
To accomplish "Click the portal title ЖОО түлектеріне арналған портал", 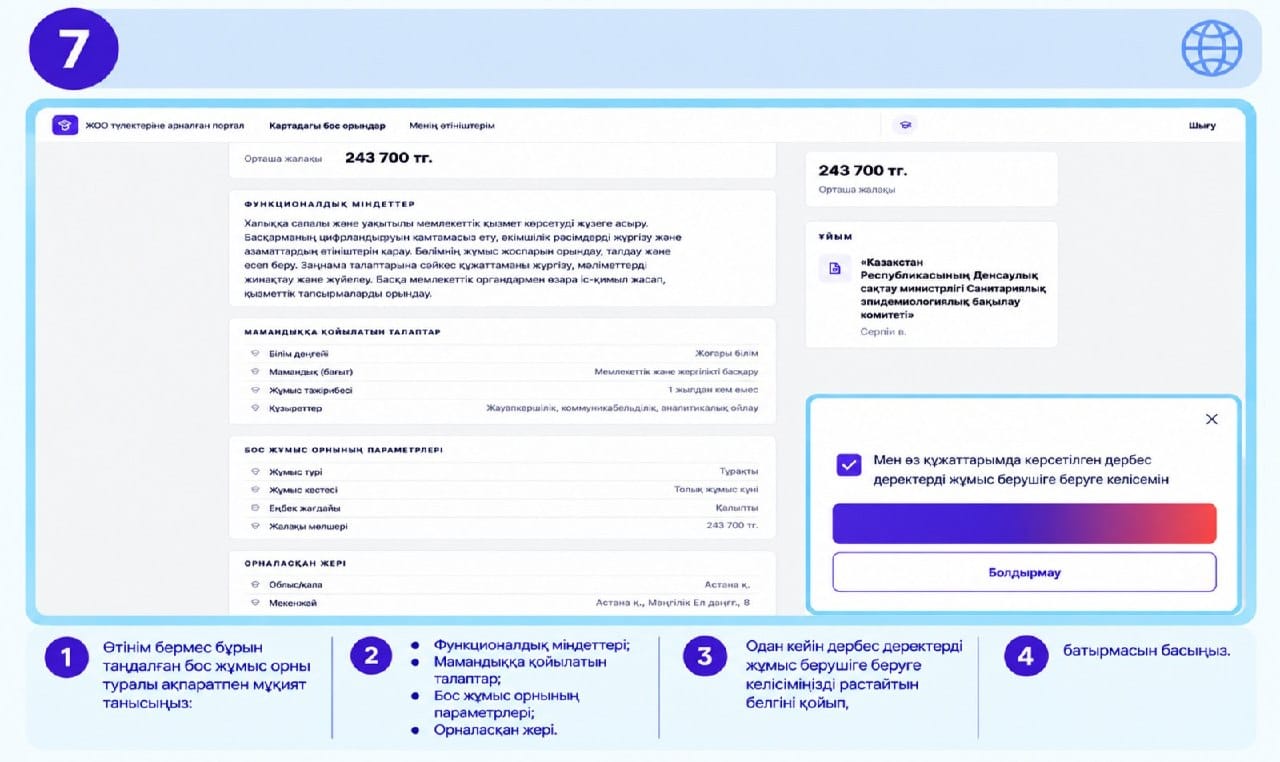I will click(165, 126).
